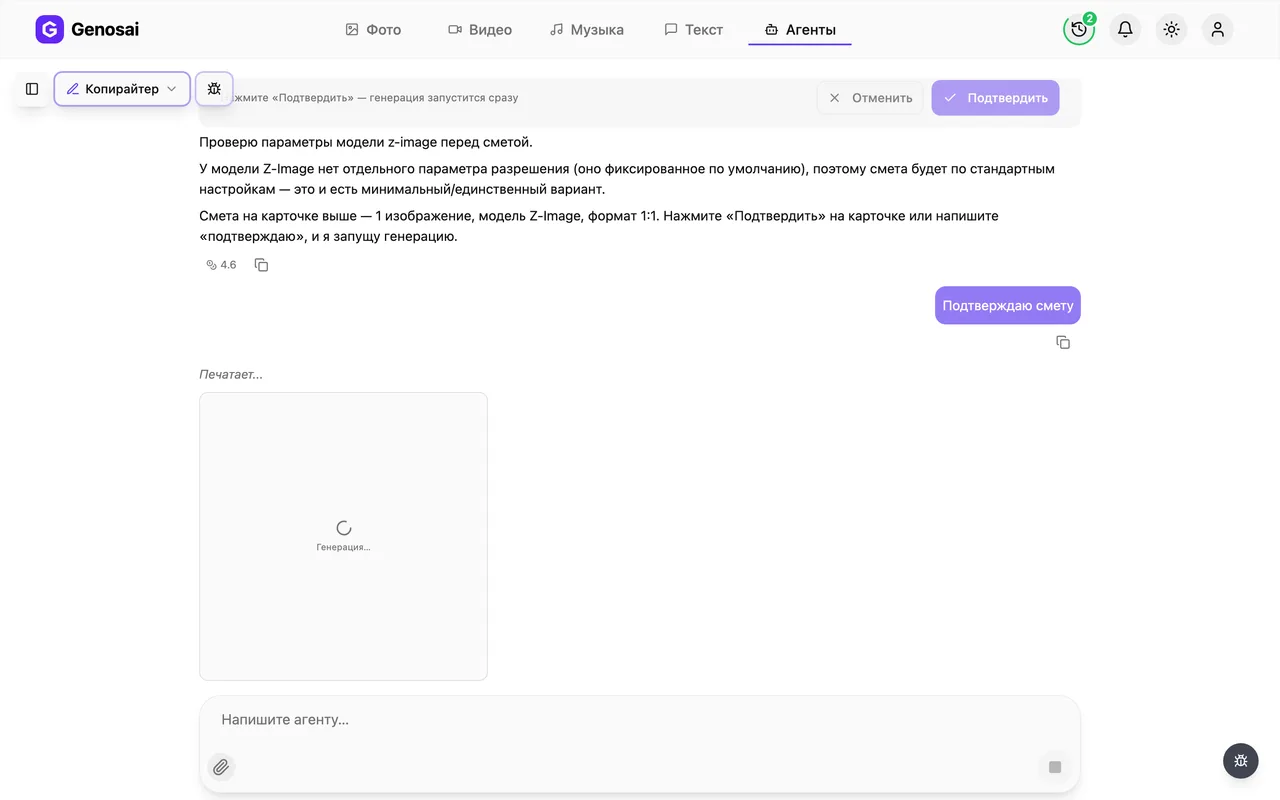Attach a file with paperclip icon
The width and height of the screenshot is (1280, 800).
coord(221,767)
